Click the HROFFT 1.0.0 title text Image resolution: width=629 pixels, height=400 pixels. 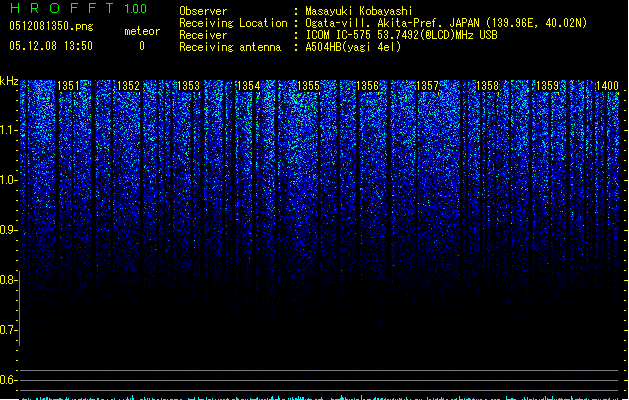pyautogui.click(x=79, y=8)
